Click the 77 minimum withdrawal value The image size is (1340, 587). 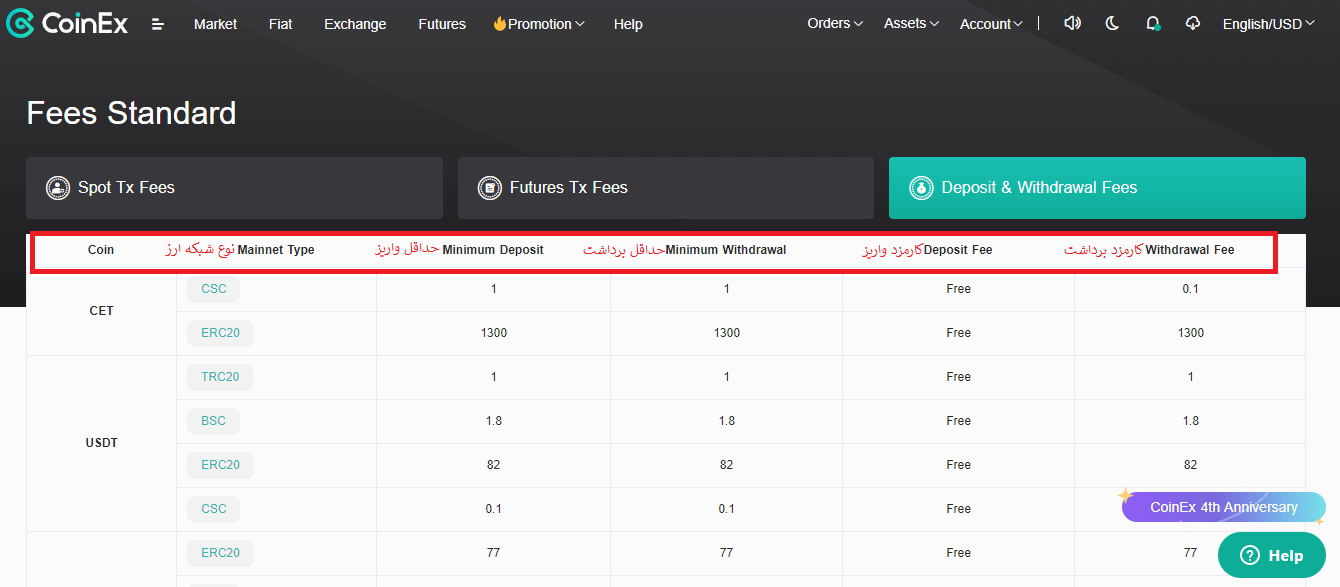pos(726,553)
